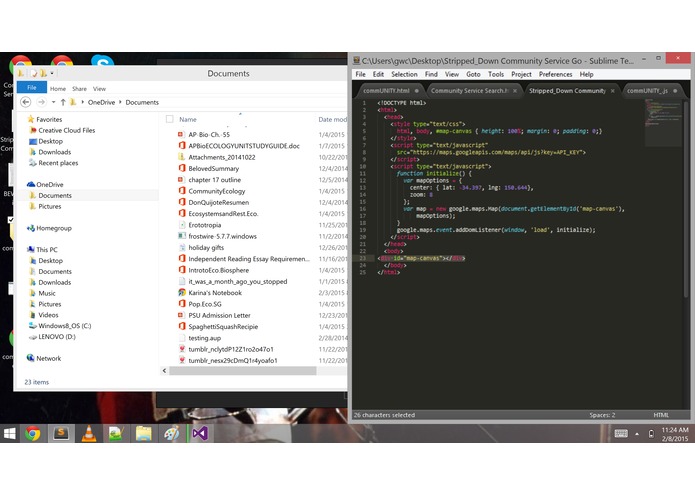Open the View ribbon tab in Explorer

[99, 89]
